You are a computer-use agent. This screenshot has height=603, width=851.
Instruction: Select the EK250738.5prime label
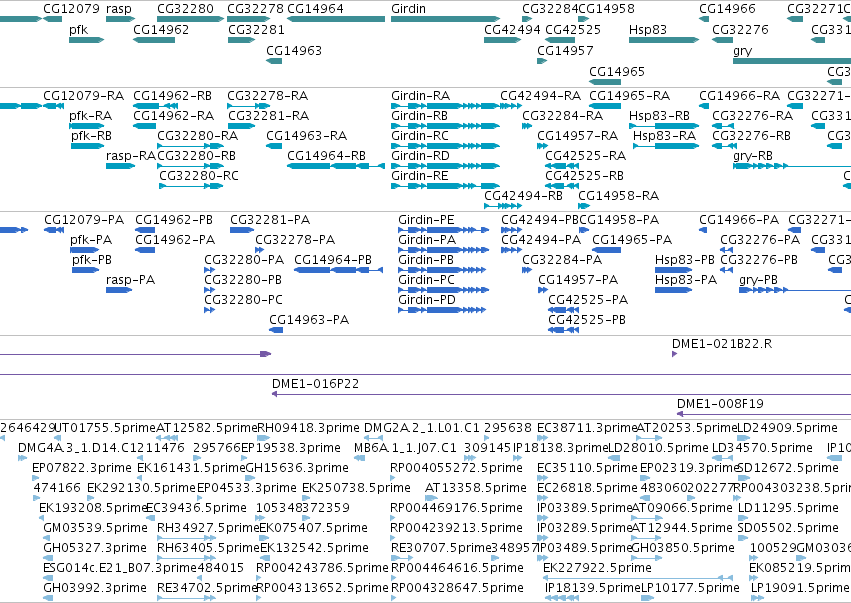pyautogui.click(x=356, y=487)
